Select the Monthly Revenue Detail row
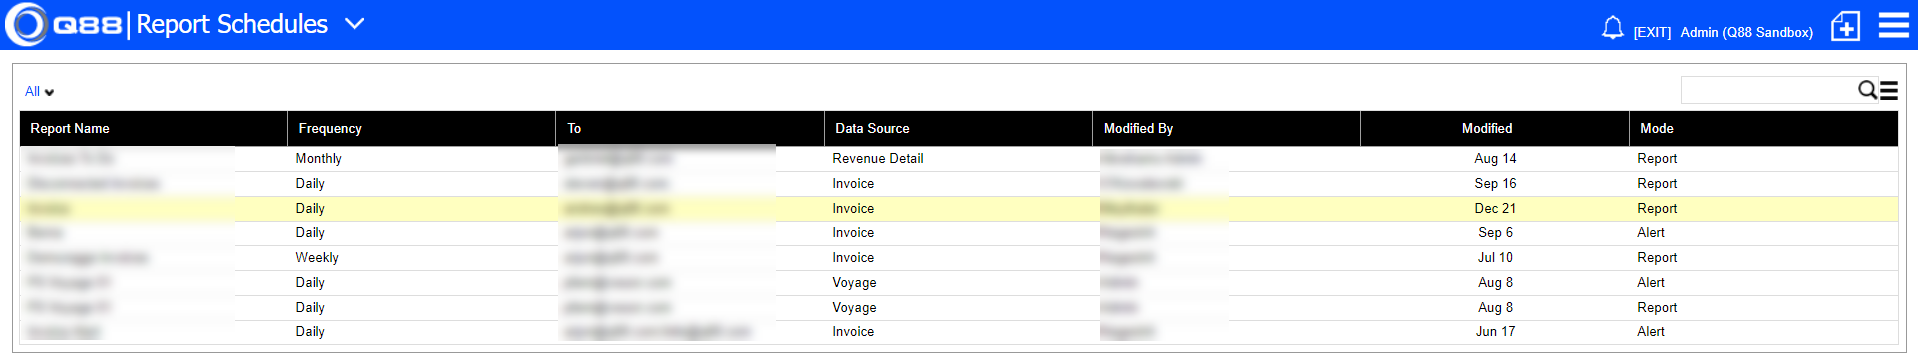The width and height of the screenshot is (1918, 360). [x=959, y=159]
